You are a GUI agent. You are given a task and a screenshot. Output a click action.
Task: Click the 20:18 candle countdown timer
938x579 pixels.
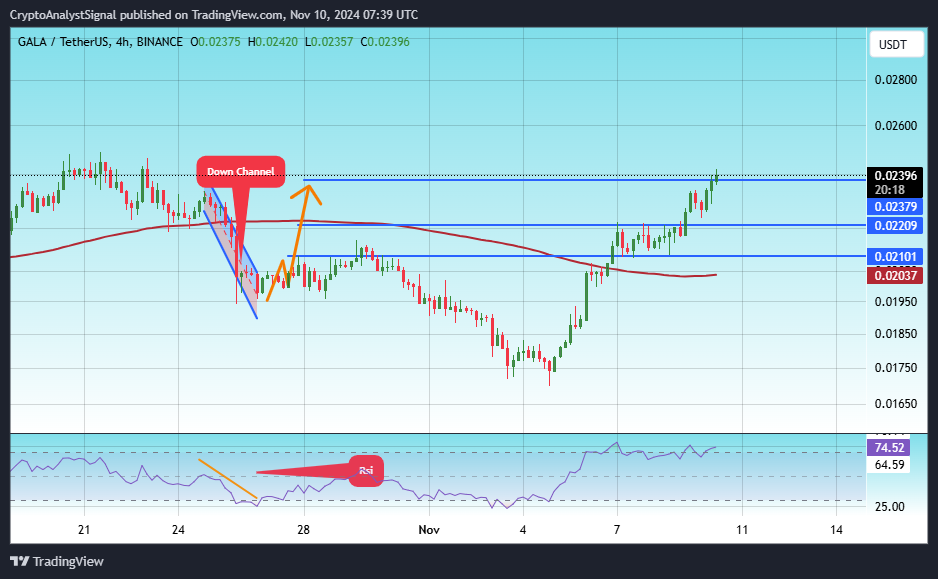[x=890, y=190]
